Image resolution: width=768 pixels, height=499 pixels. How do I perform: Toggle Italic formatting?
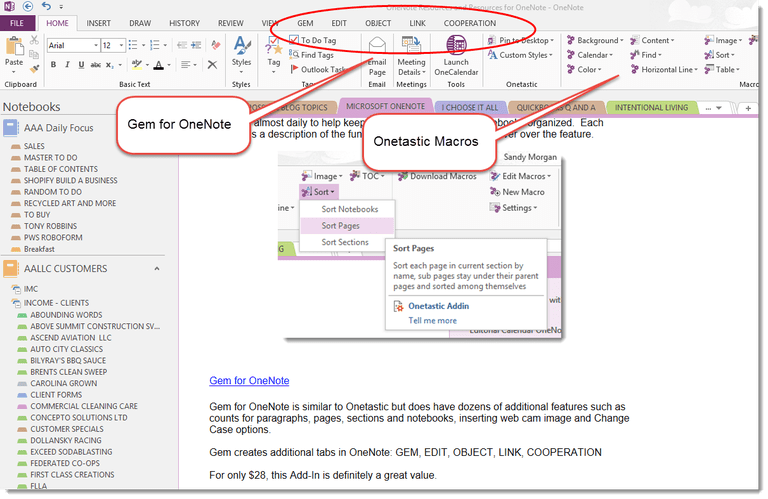(67, 64)
